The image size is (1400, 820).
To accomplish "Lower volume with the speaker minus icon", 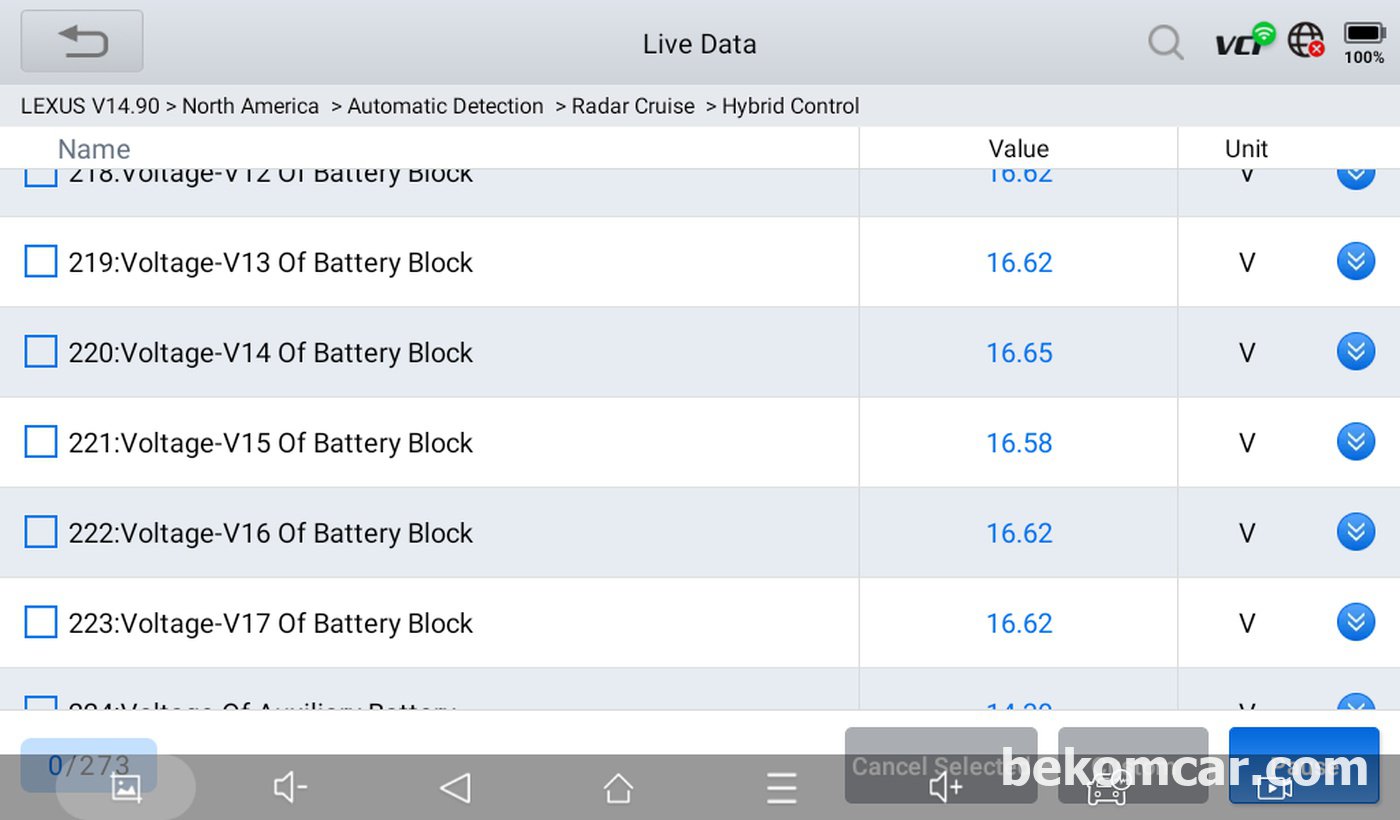I will tap(290, 788).
